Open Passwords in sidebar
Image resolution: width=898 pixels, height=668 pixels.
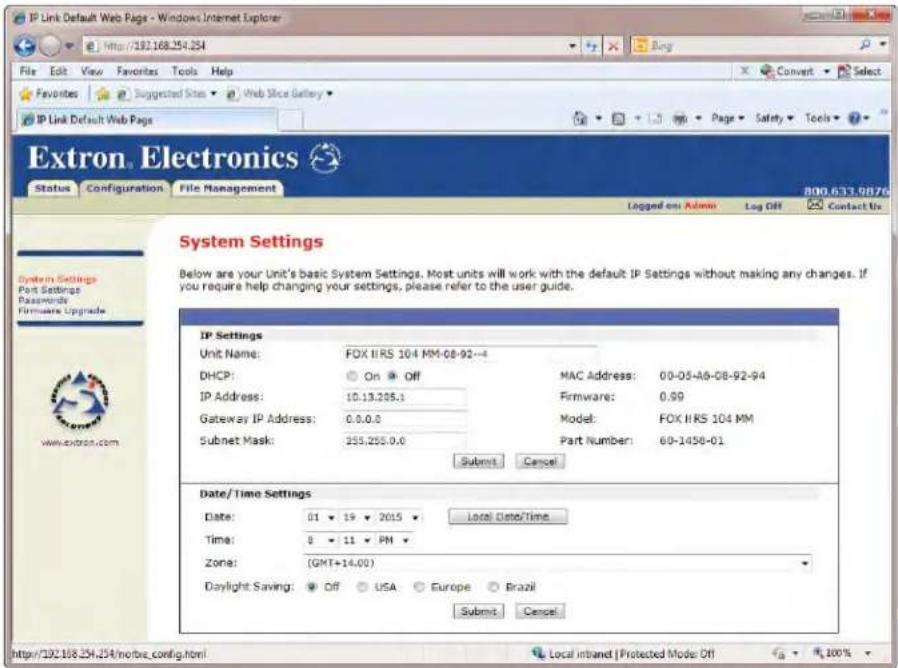[43, 300]
